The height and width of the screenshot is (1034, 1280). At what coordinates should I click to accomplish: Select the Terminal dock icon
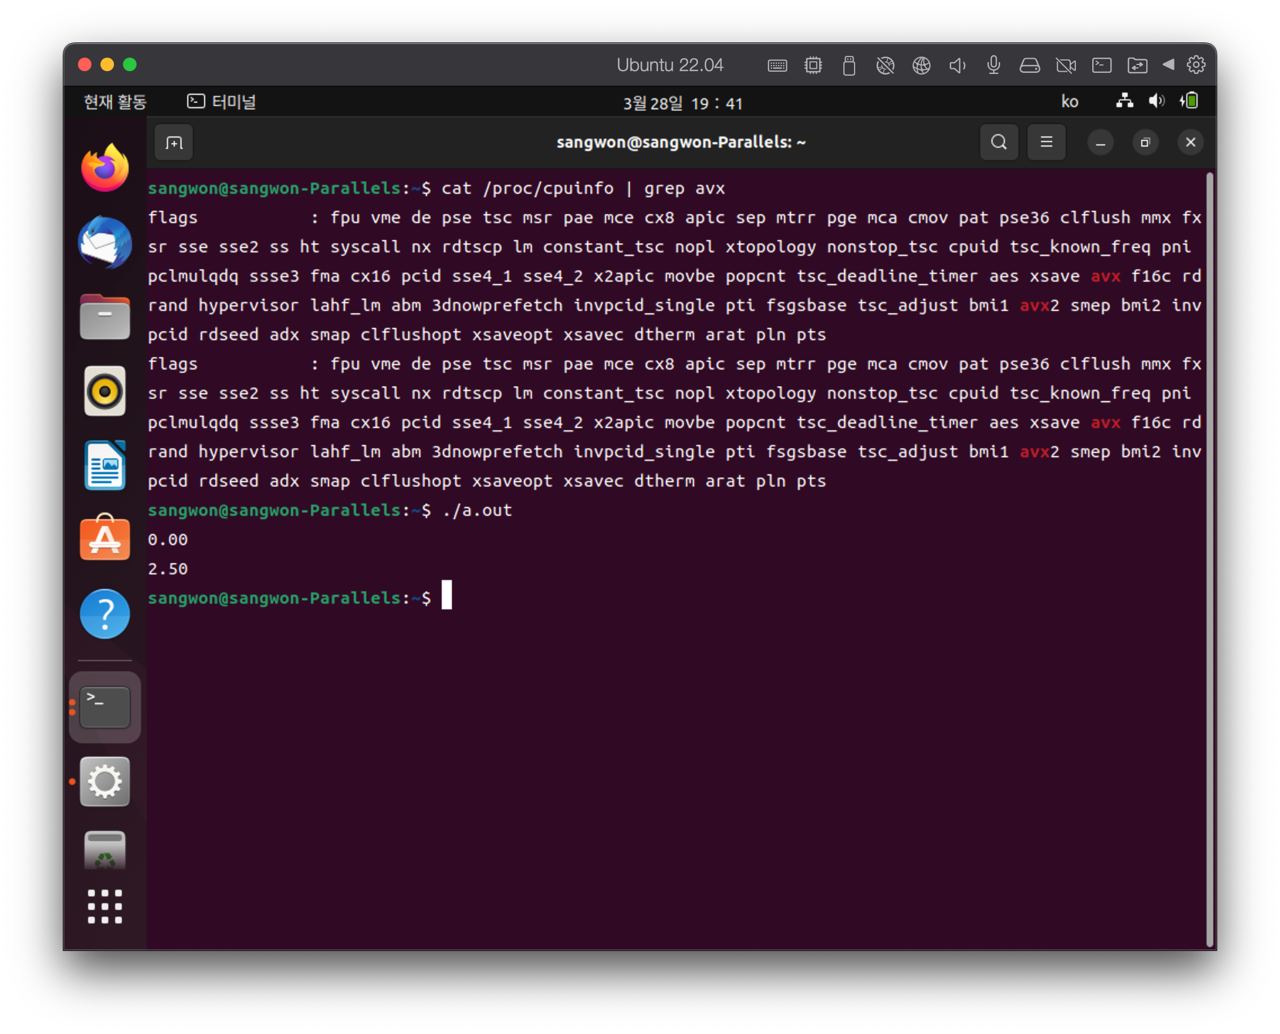point(105,707)
